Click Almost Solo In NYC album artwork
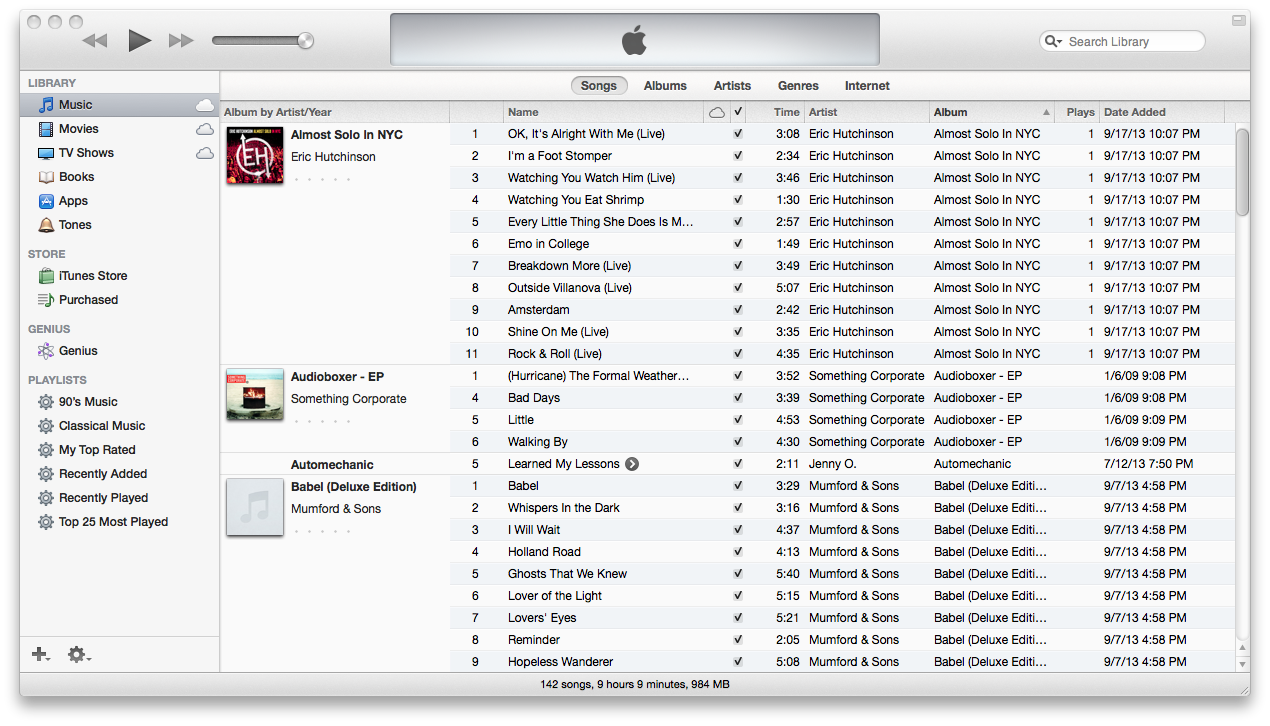 tap(255, 155)
